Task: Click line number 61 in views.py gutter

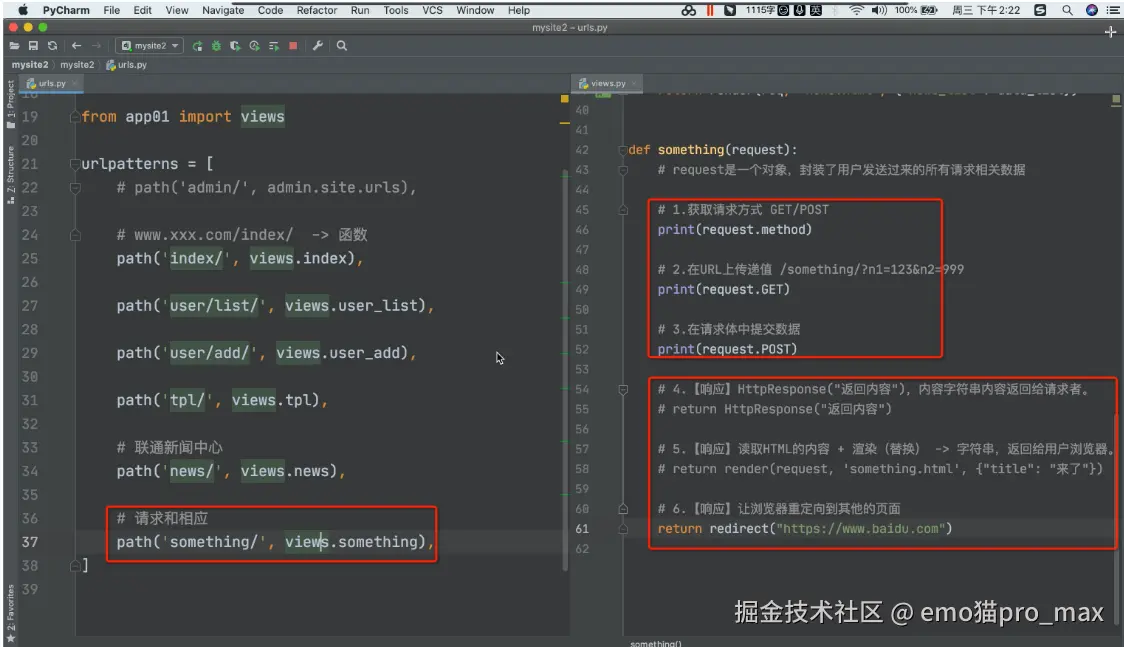Action: click(x=582, y=529)
